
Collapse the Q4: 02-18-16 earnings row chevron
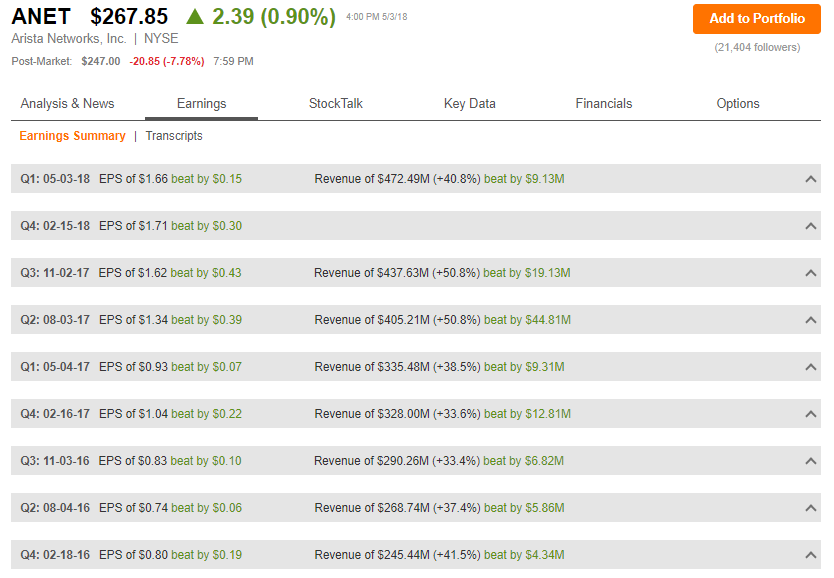tap(811, 555)
